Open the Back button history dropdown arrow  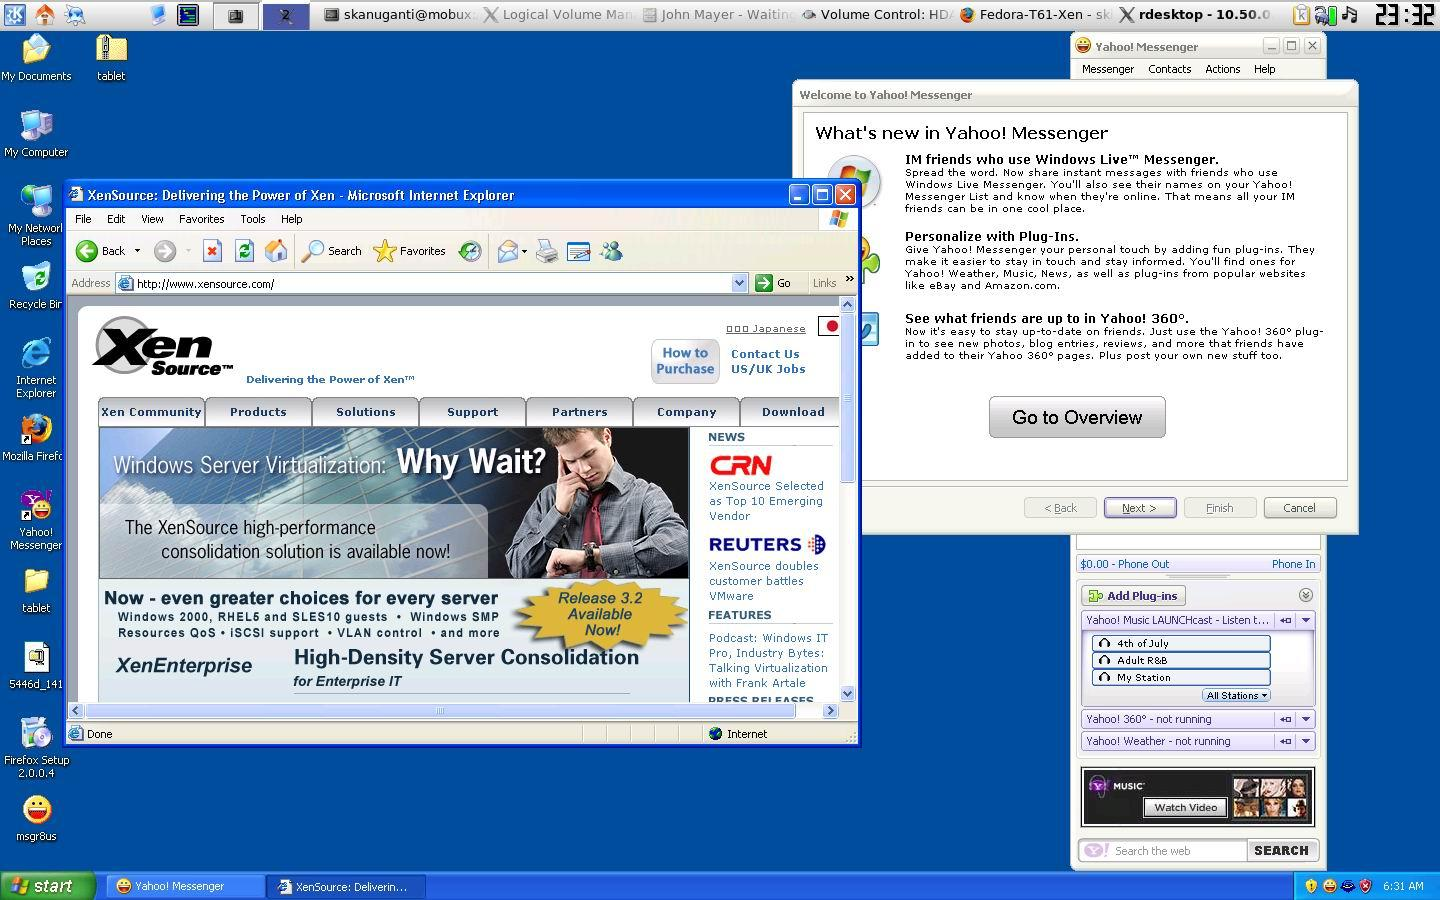coord(137,251)
